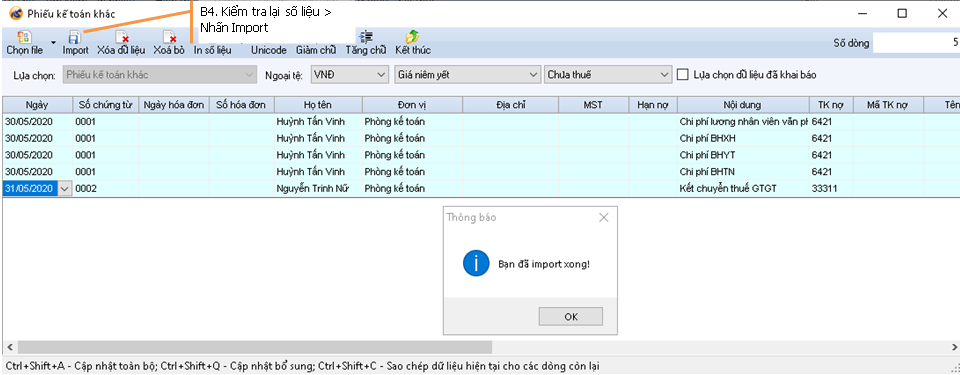This screenshot has height=375, width=960.
Task: Click the Kết thúc exit icon
Action: point(413,37)
